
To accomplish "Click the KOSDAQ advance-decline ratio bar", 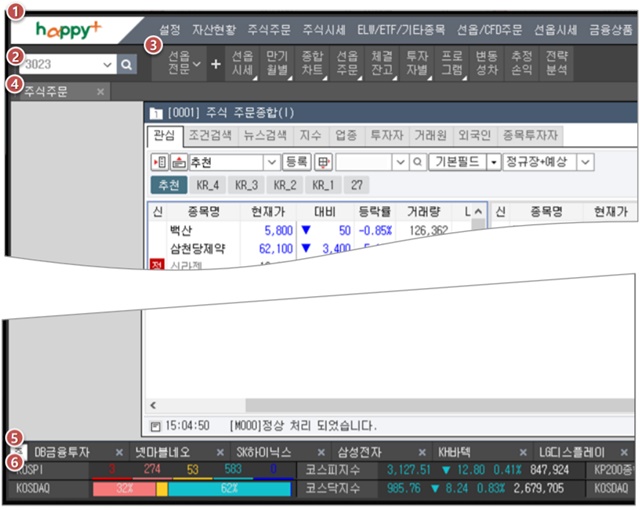I will [x=192, y=489].
